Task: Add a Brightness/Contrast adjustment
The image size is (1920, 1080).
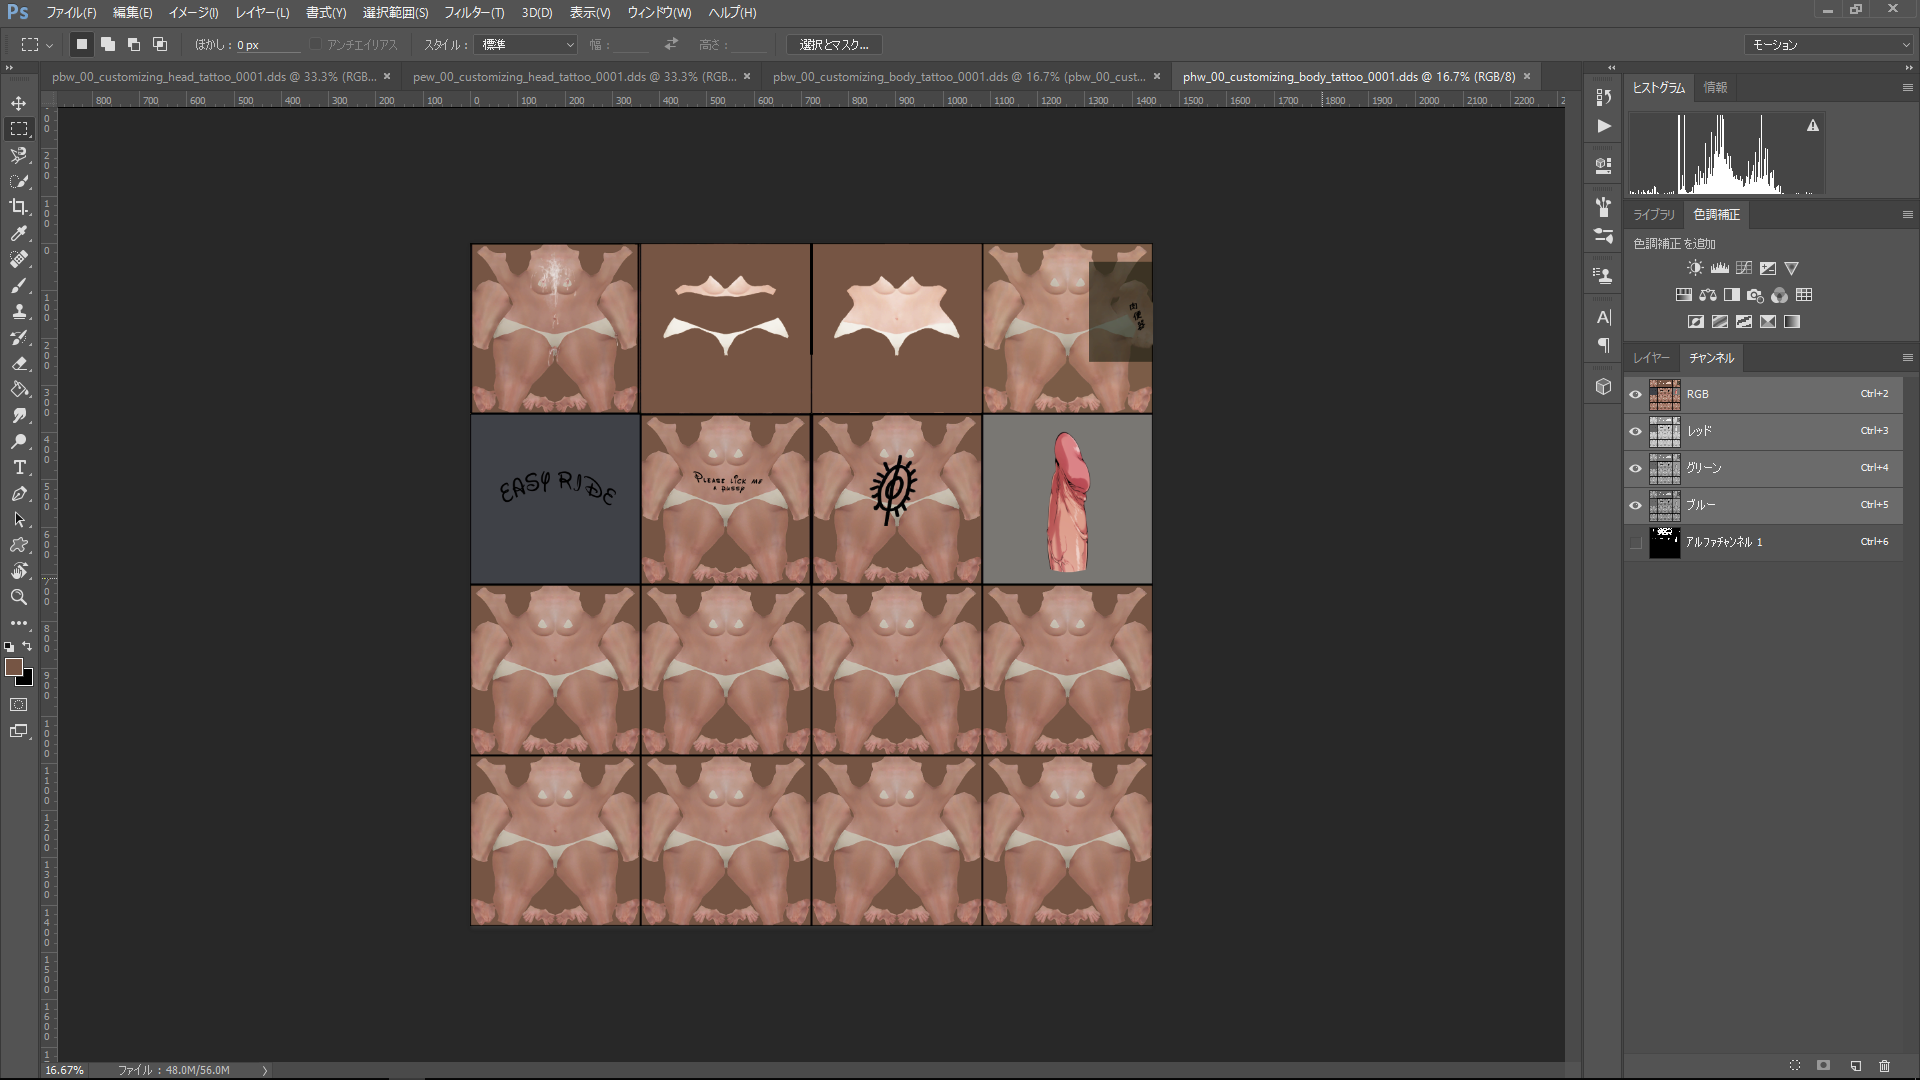Action: coord(1695,268)
